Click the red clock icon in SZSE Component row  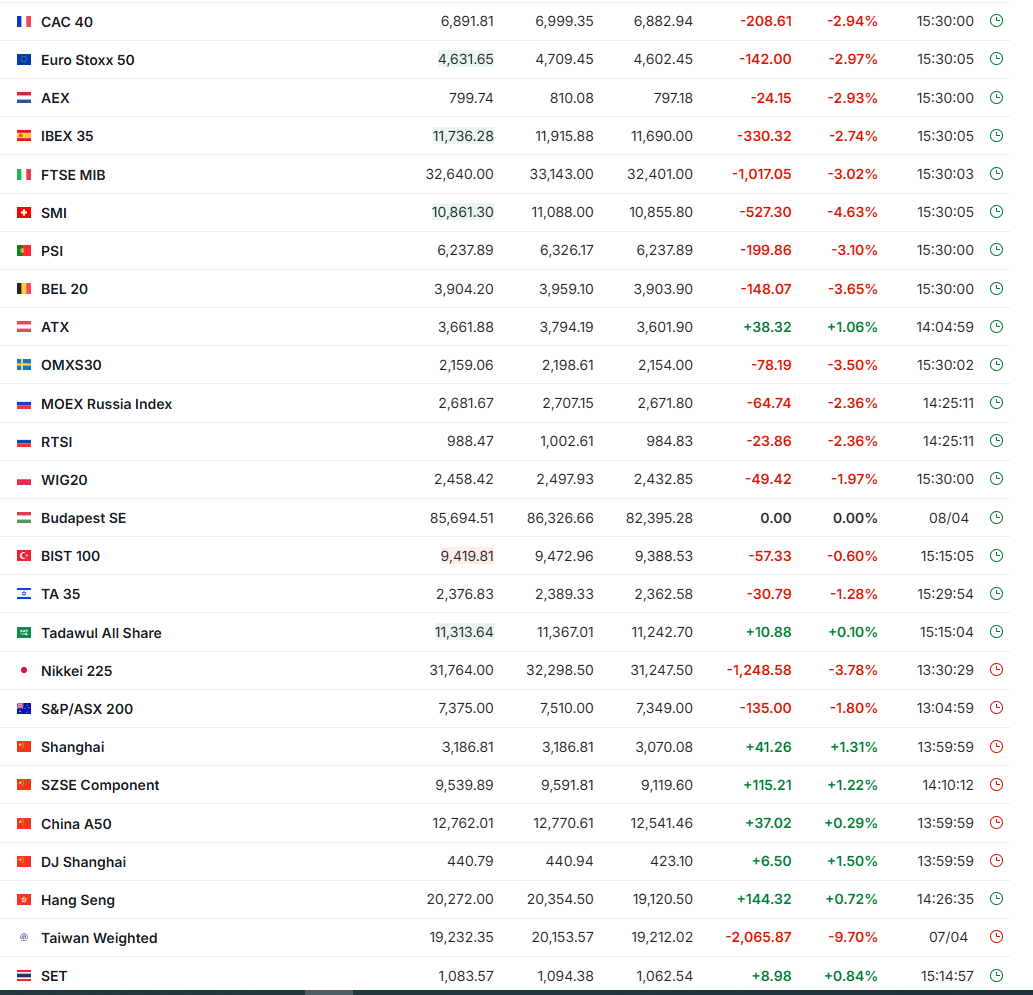(997, 785)
